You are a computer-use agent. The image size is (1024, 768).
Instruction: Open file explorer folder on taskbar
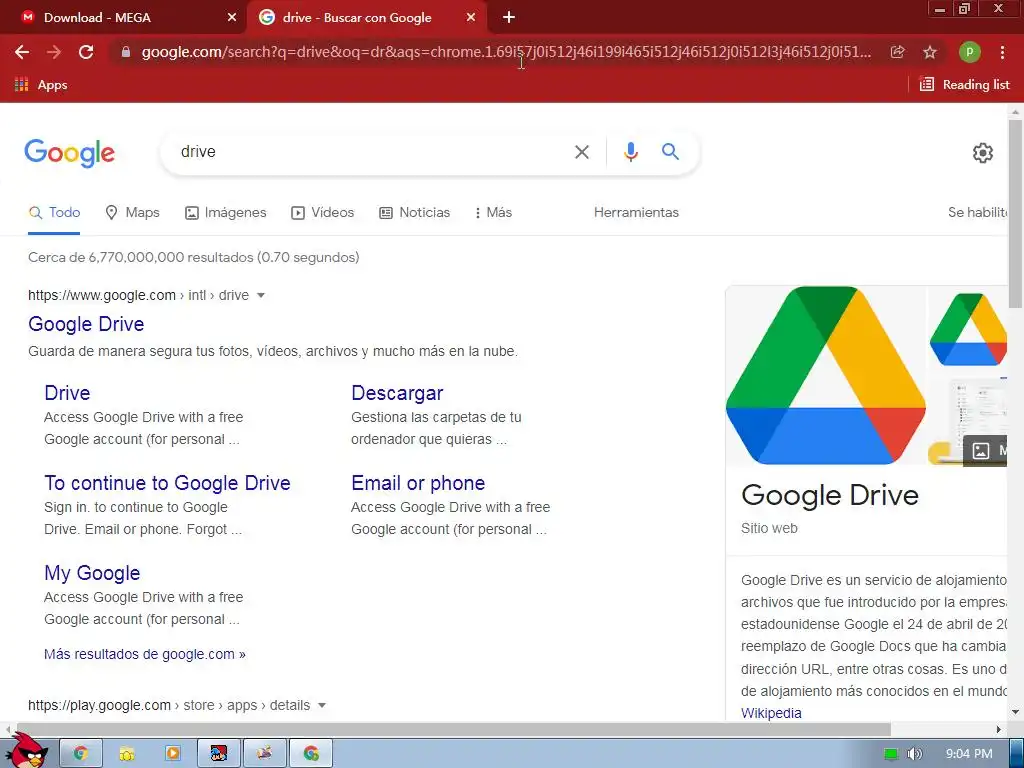(x=127, y=754)
